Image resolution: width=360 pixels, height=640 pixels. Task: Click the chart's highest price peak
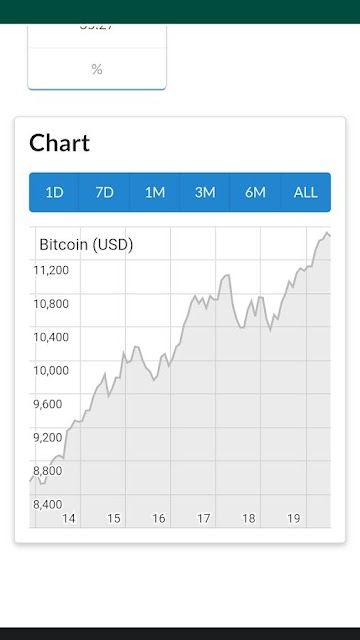[327, 233]
